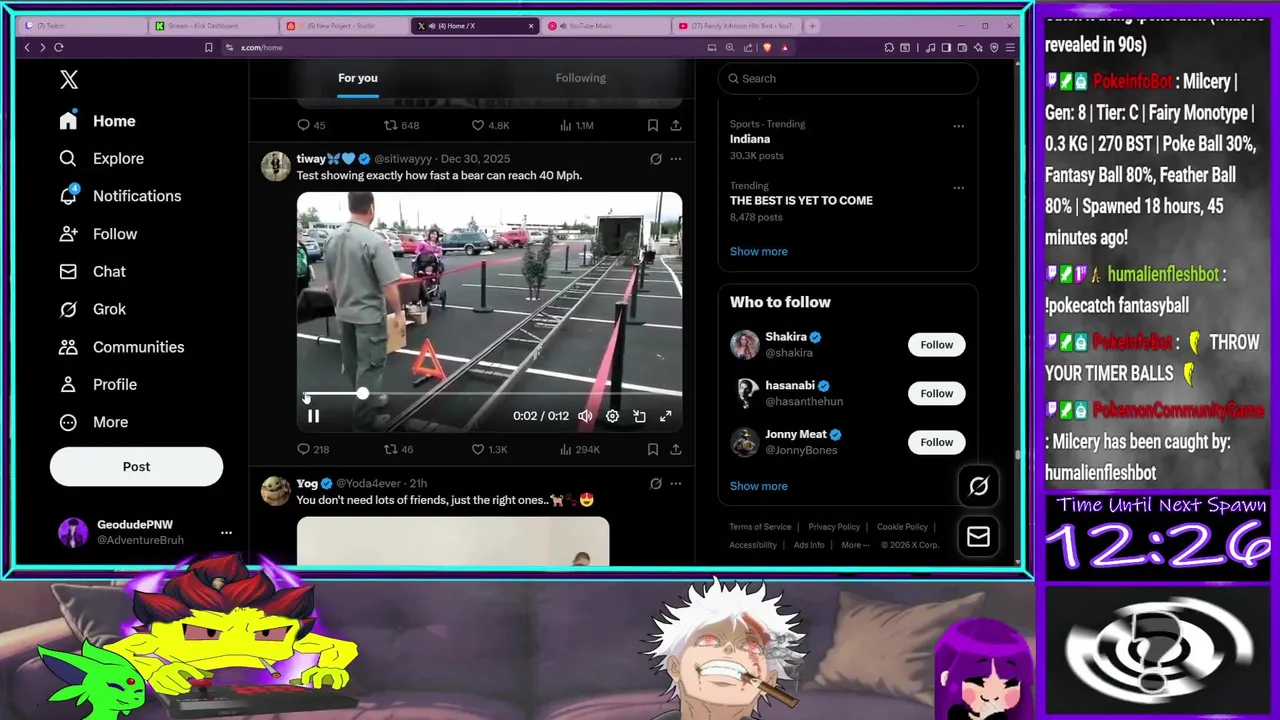This screenshot has width=1280, height=720.
Task: Show more trending topics
Action: pos(758,251)
